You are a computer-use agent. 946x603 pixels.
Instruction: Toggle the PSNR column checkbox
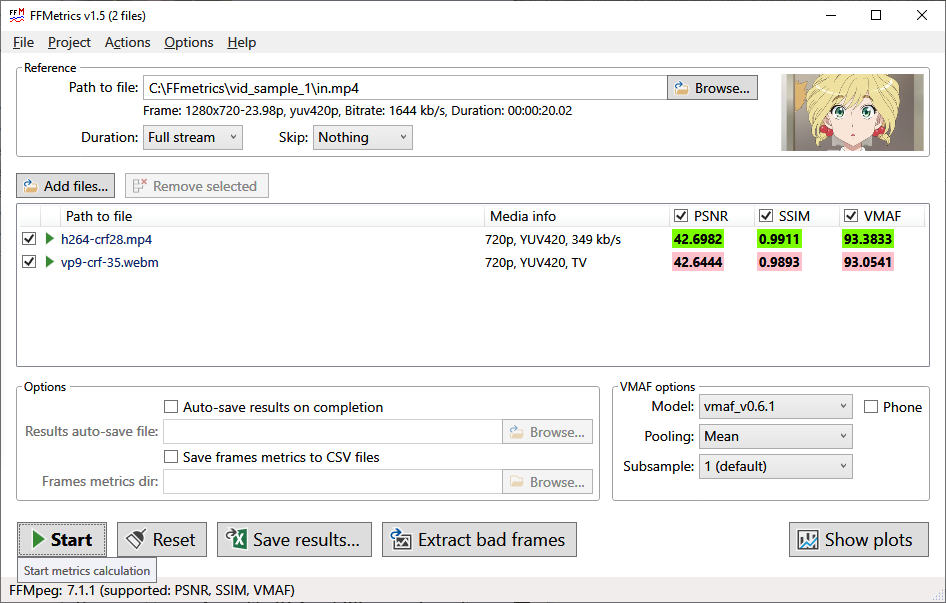pos(681,215)
